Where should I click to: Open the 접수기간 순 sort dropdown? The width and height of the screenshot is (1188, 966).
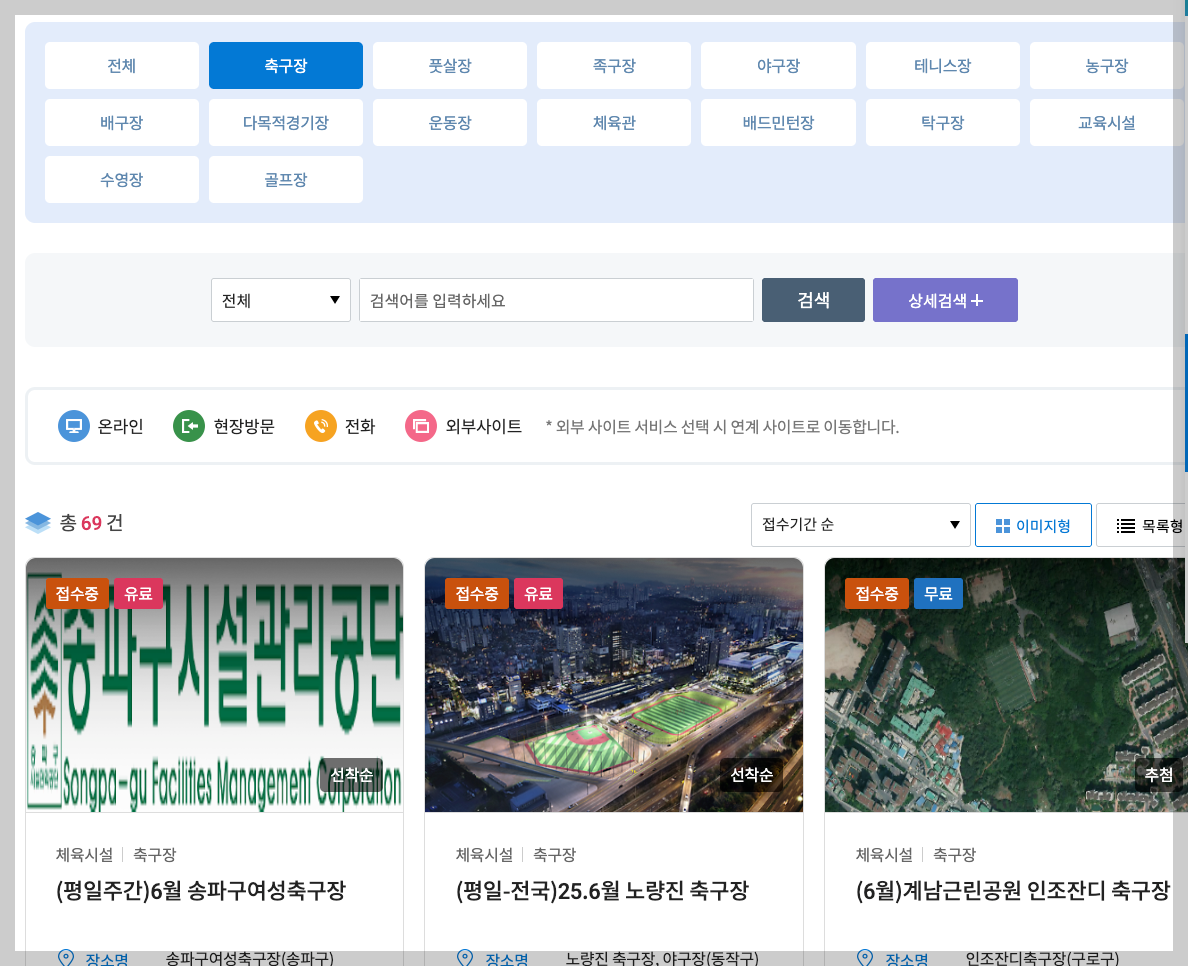tap(860, 524)
